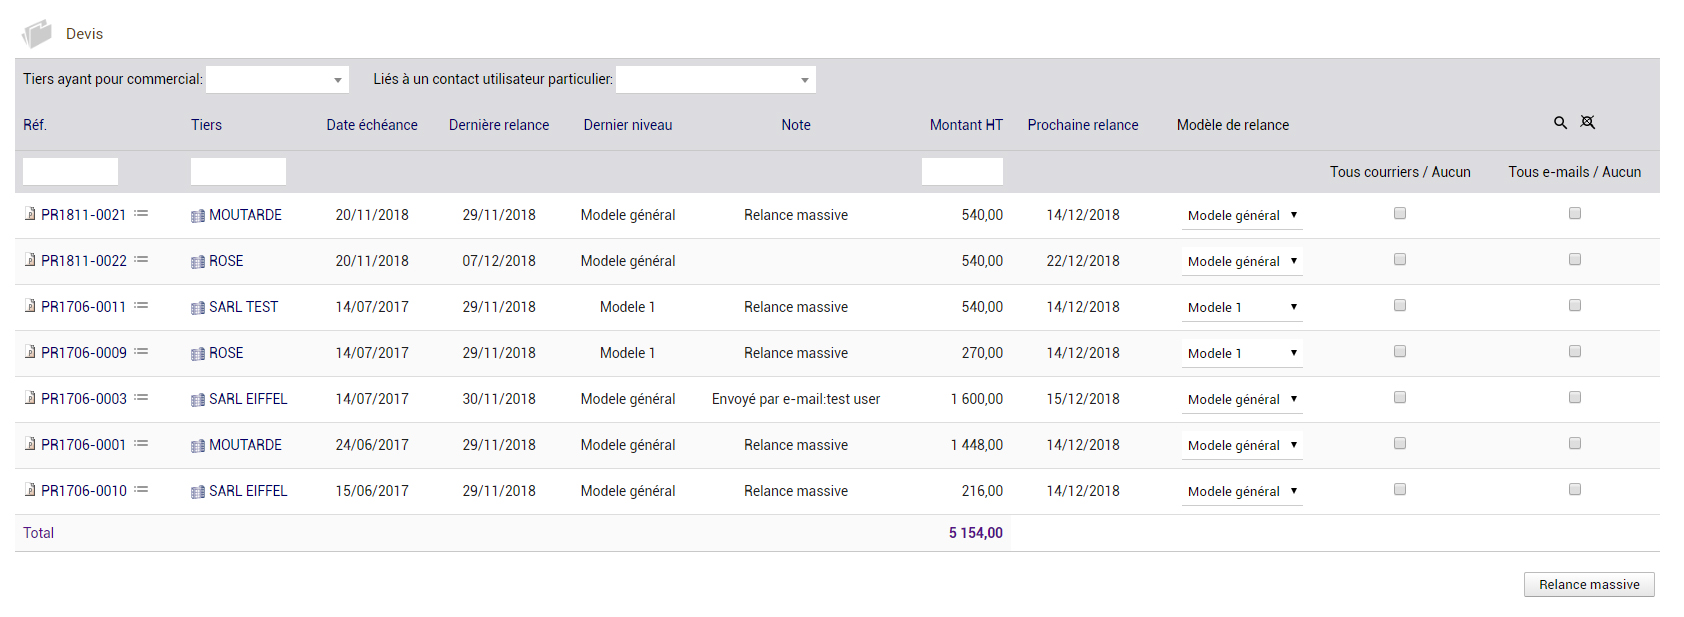Image resolution: width=1684 pixels, height=617 pixels.
Task: Click the search magnifier icon in header
Action: (1560, 123)
